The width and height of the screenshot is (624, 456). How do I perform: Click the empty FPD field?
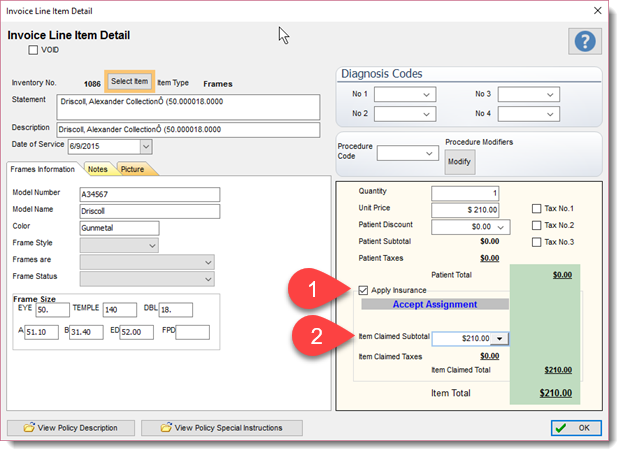coord(193,332)
